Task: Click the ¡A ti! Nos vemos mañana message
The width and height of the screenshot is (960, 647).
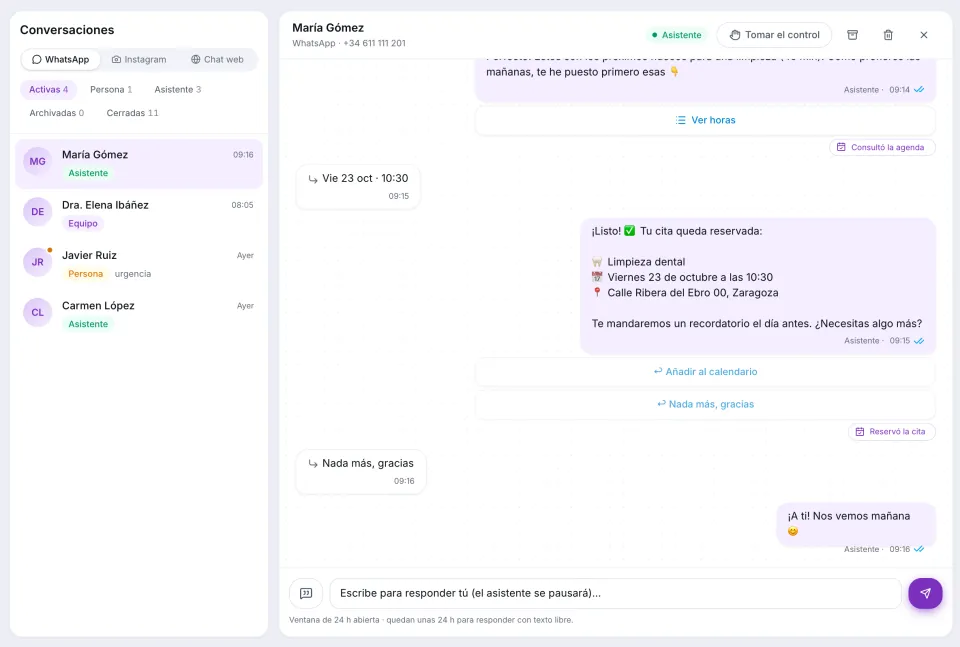Action: 856,524
